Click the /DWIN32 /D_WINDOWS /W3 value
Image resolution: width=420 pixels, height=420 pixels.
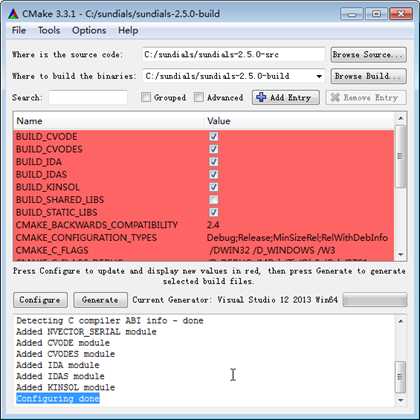(x=272, y=250)
